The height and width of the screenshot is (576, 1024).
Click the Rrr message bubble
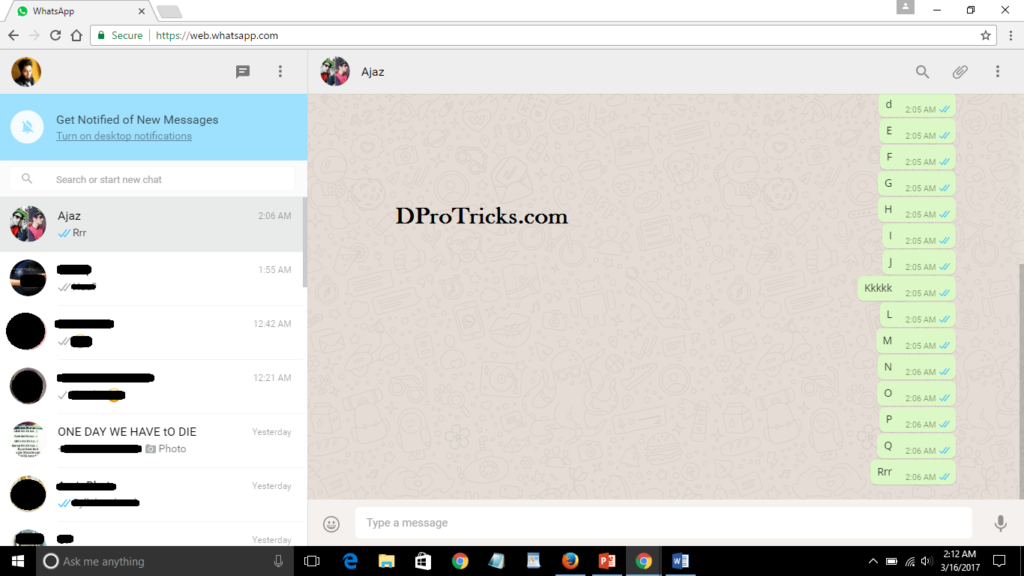coord(913,473)
